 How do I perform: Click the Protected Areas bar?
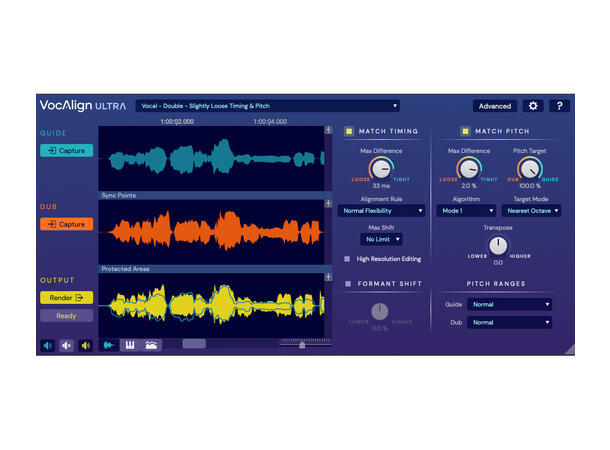click(x=215, y=269)
